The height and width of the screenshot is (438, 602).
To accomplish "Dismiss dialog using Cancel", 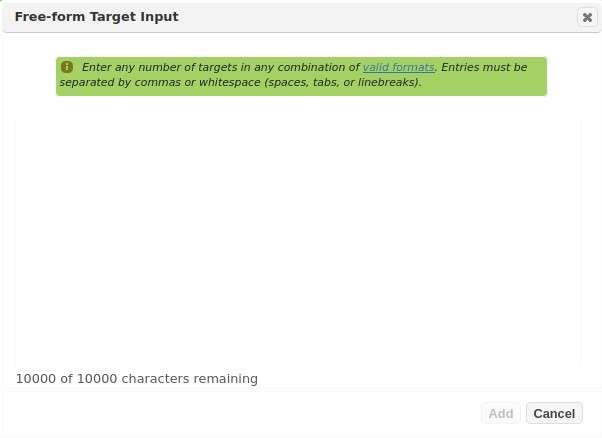I will 554,413.
